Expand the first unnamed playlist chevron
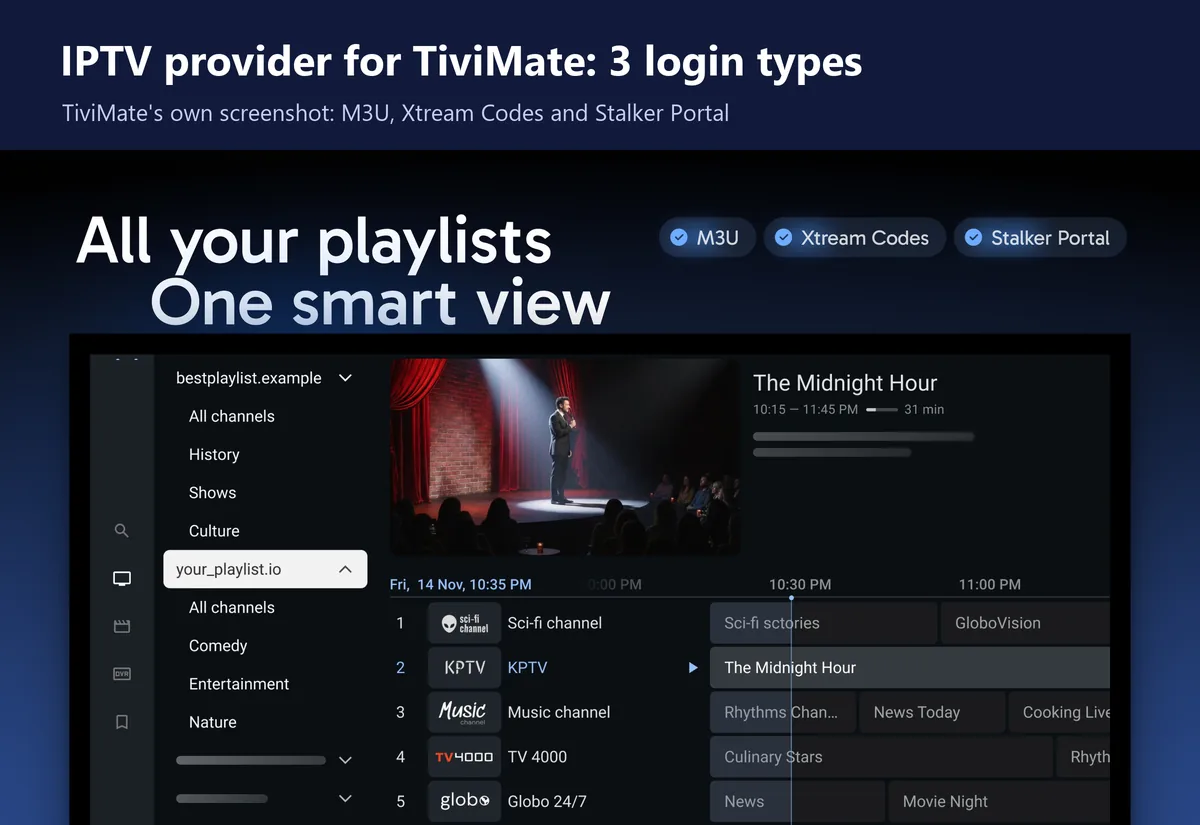This screenshot has height=825, width=1200. click(x=345, y=760)
